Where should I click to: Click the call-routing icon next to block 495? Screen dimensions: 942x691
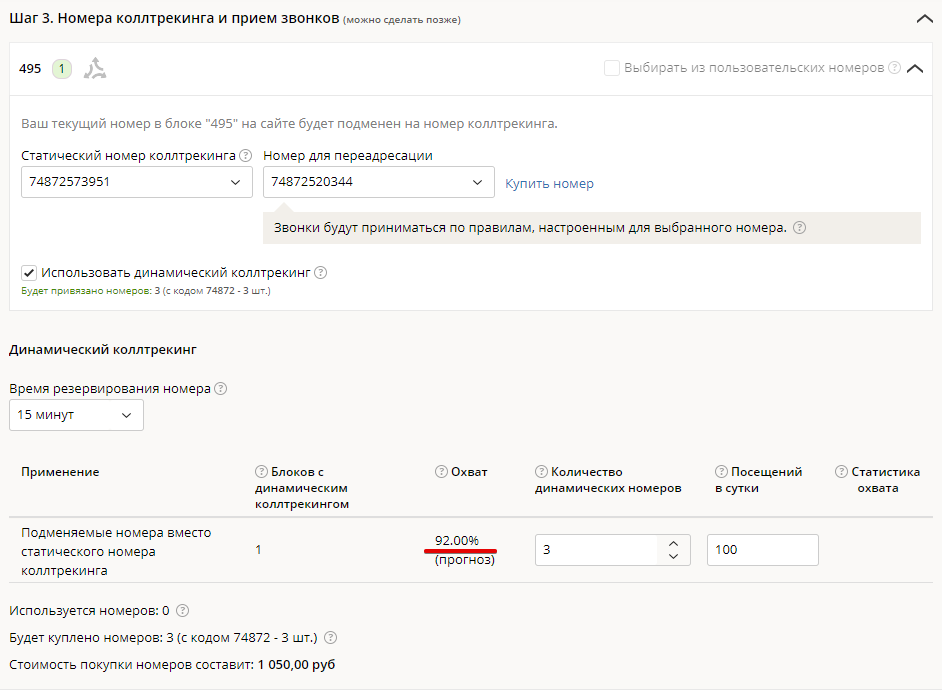pyautogui.click(x=95, y=69)
